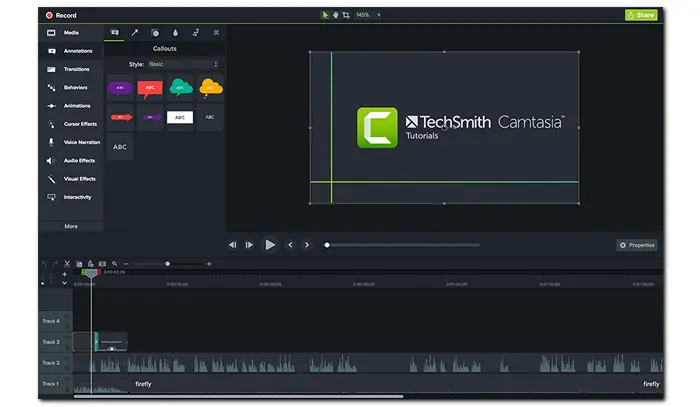Select the Arrows and Lines annotation tab
The image size is (700, 407).
pyautogui.click(x=135, y=33)
